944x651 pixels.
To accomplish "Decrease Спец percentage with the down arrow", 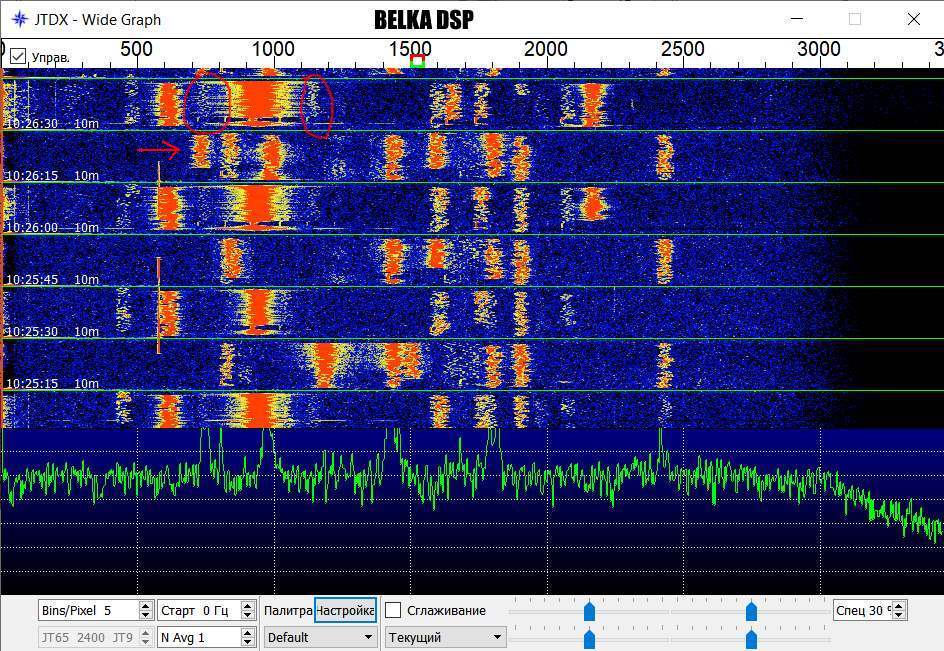I will click(x=899, y=615).
